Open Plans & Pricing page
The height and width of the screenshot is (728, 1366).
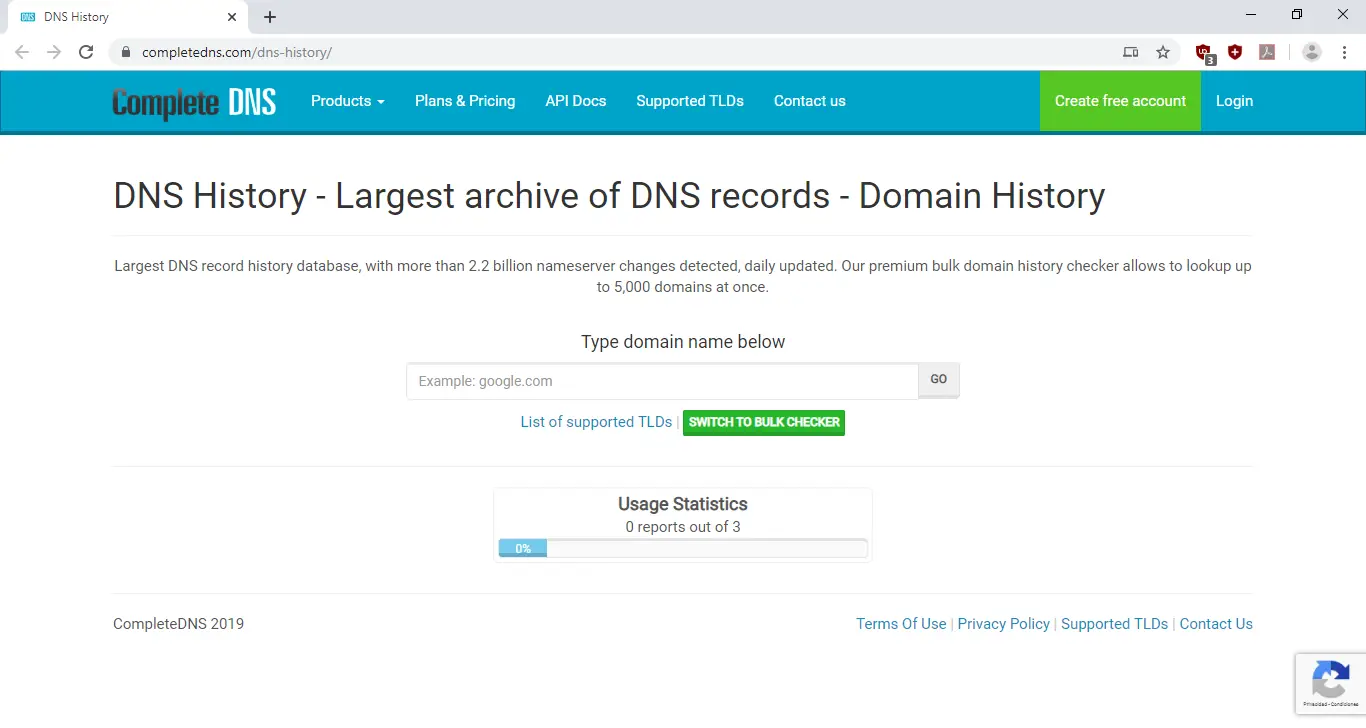(x=465, y=101)
